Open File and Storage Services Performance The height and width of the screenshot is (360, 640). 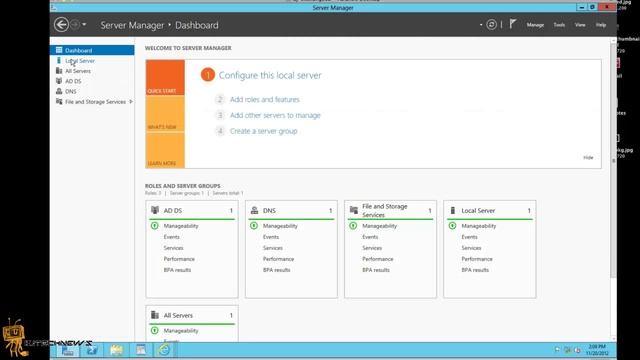click(x=378, y=259)
